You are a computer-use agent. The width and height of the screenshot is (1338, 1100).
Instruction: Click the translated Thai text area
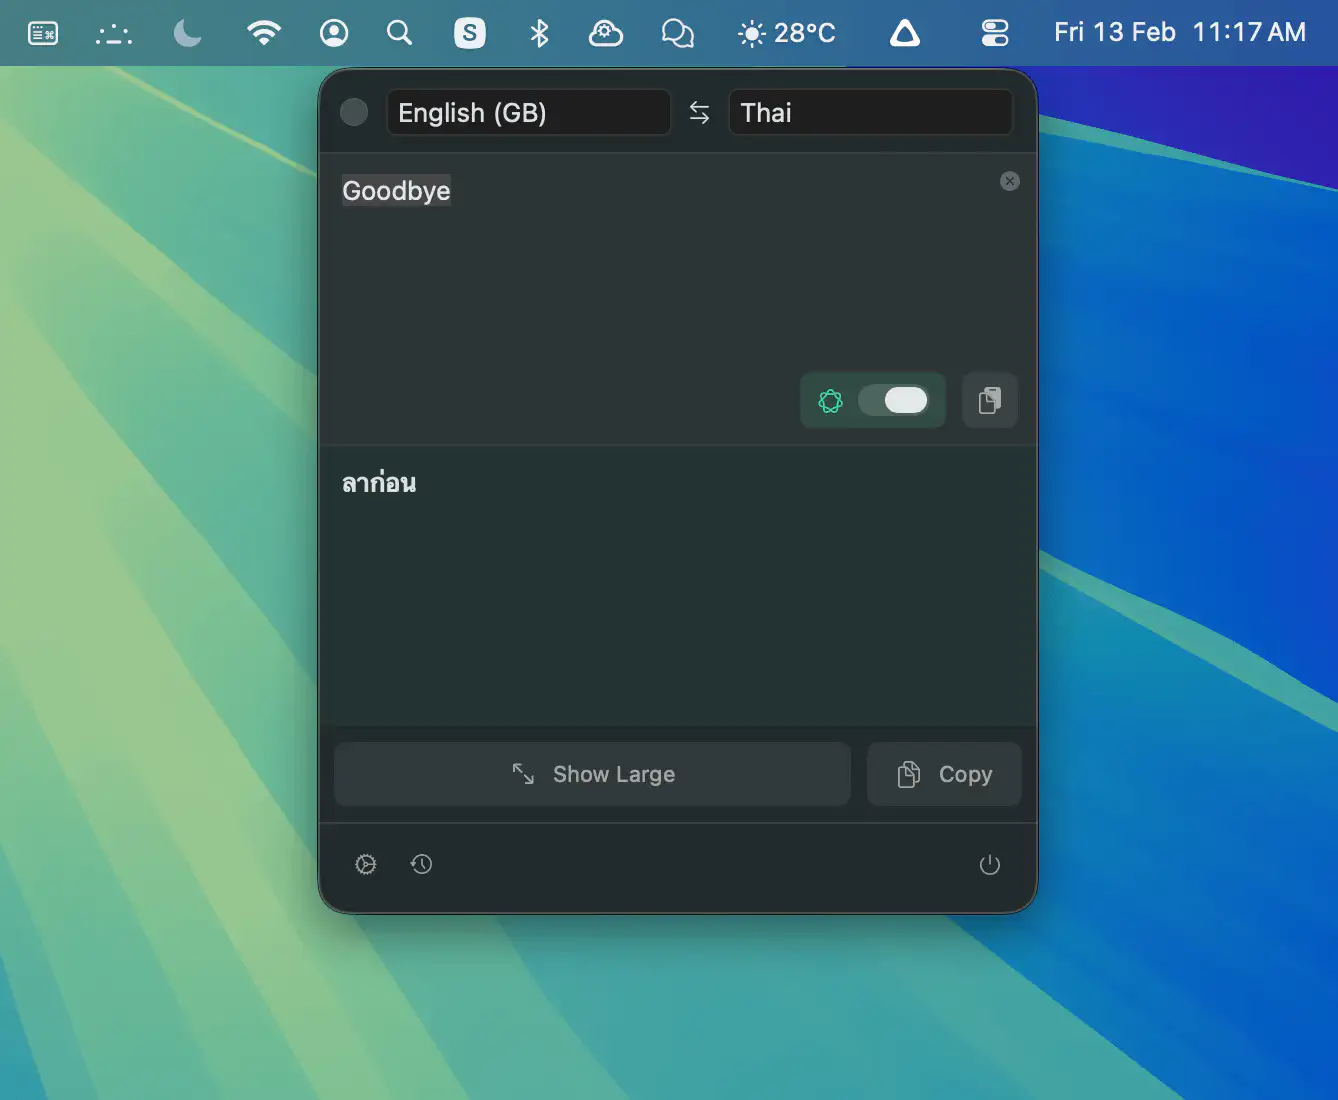tap(660, 580)
